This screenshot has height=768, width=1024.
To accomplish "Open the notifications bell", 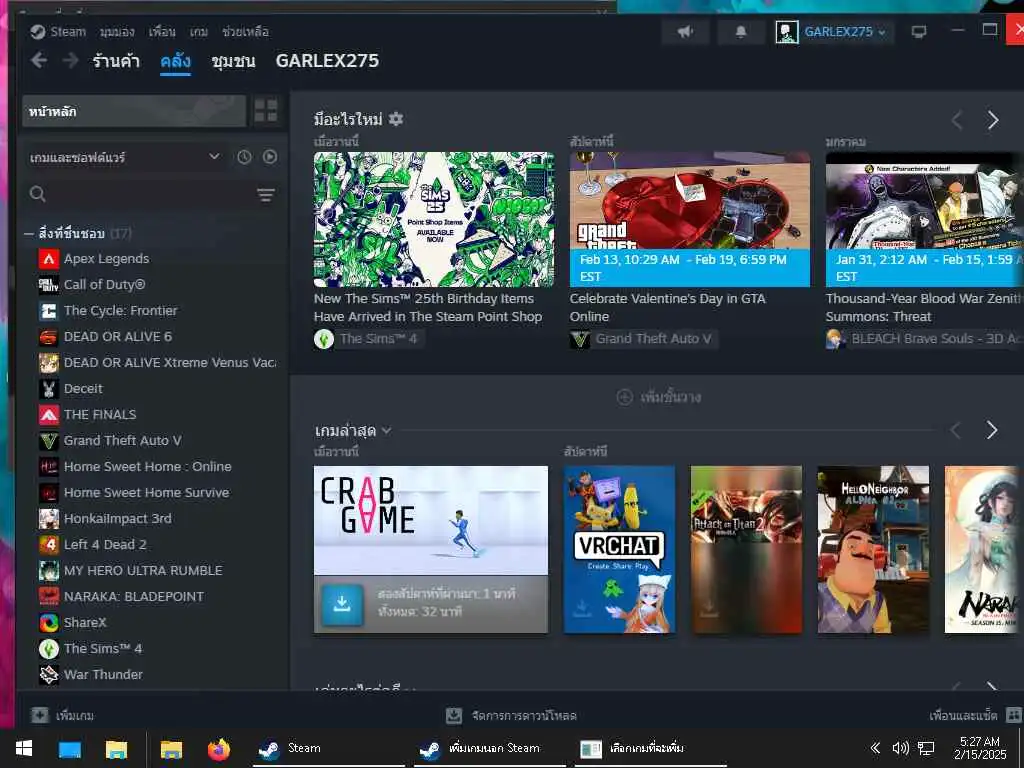I will point(741,31).
